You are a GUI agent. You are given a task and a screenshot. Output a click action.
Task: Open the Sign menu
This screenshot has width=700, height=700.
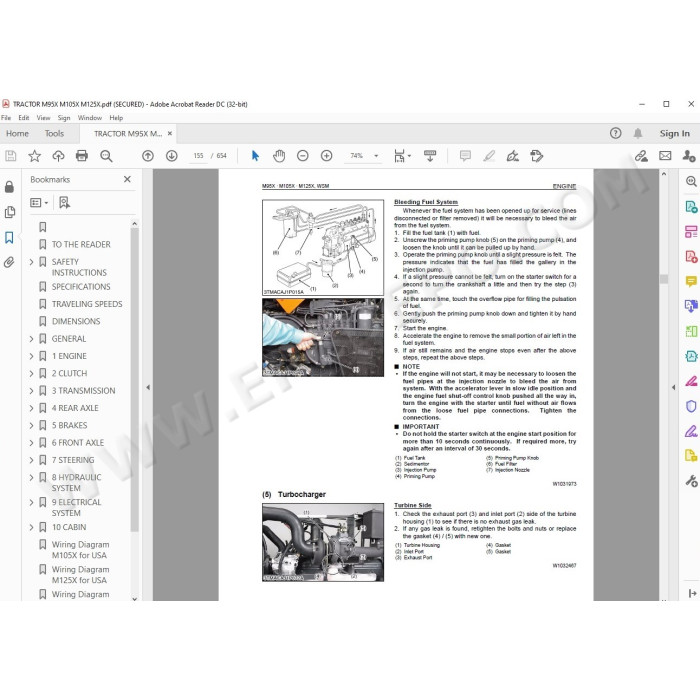tap(64, 118)
